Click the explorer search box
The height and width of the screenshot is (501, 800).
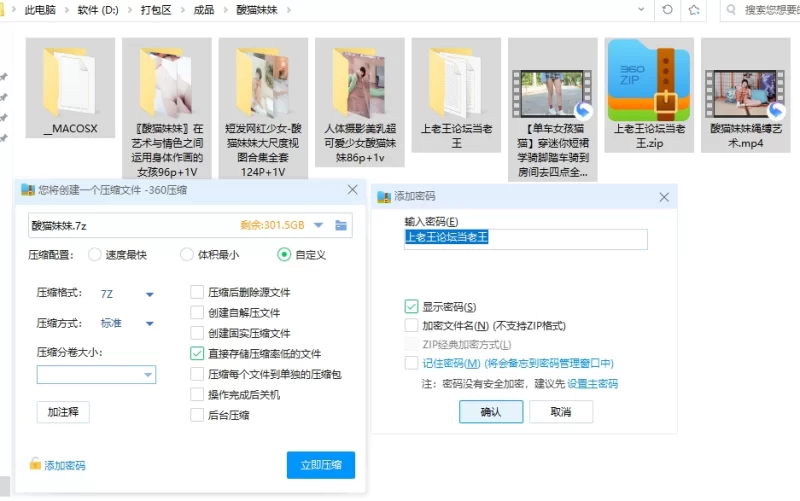pyautogui.click(x=760, y=10)
